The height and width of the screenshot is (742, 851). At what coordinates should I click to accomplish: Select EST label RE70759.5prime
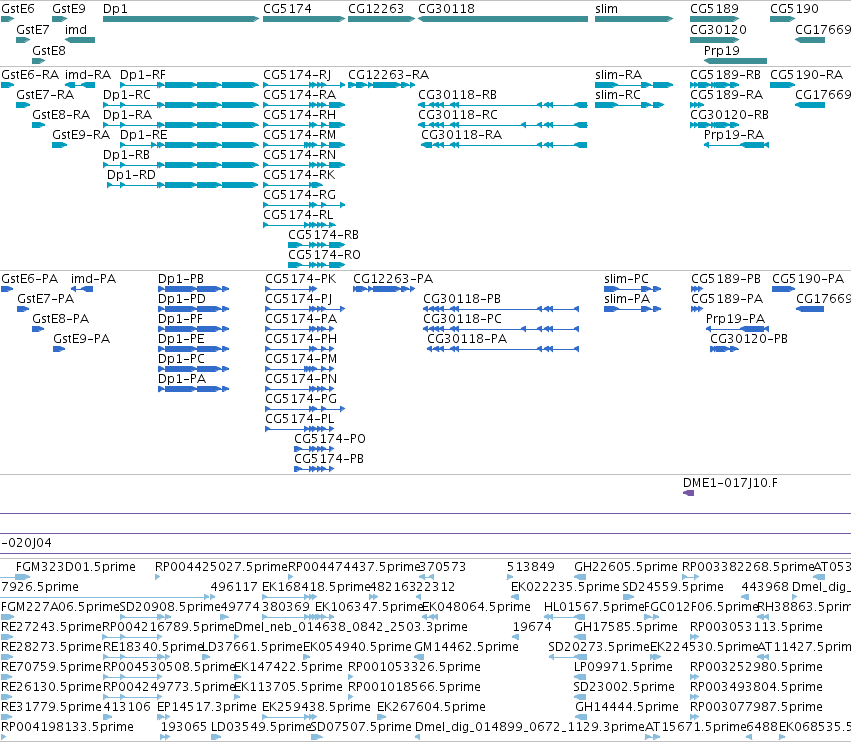point(51,667)
